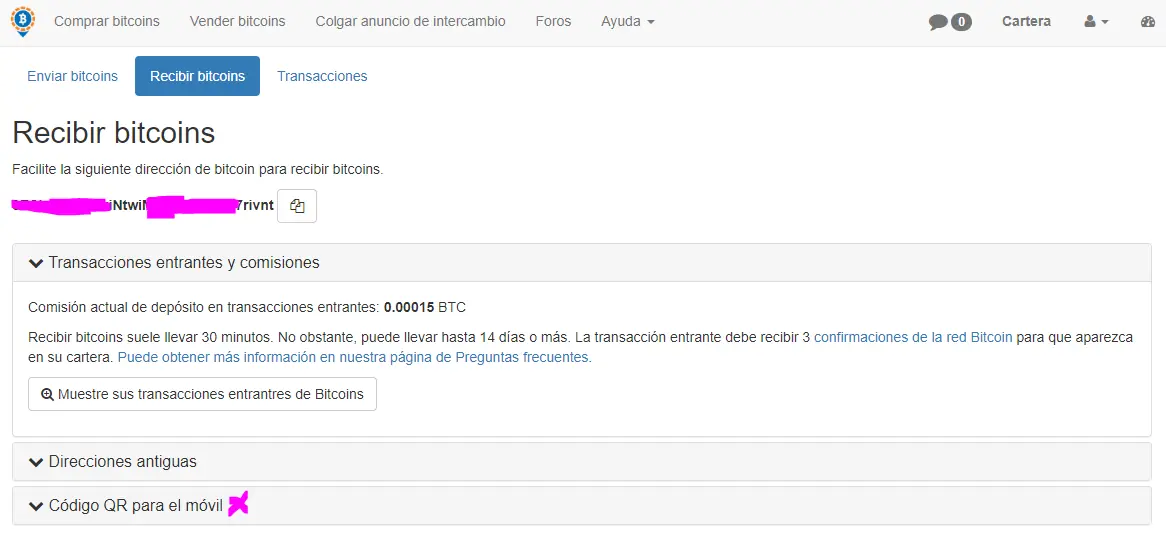Open the dashboard gauge icon

click(1147, 22)
